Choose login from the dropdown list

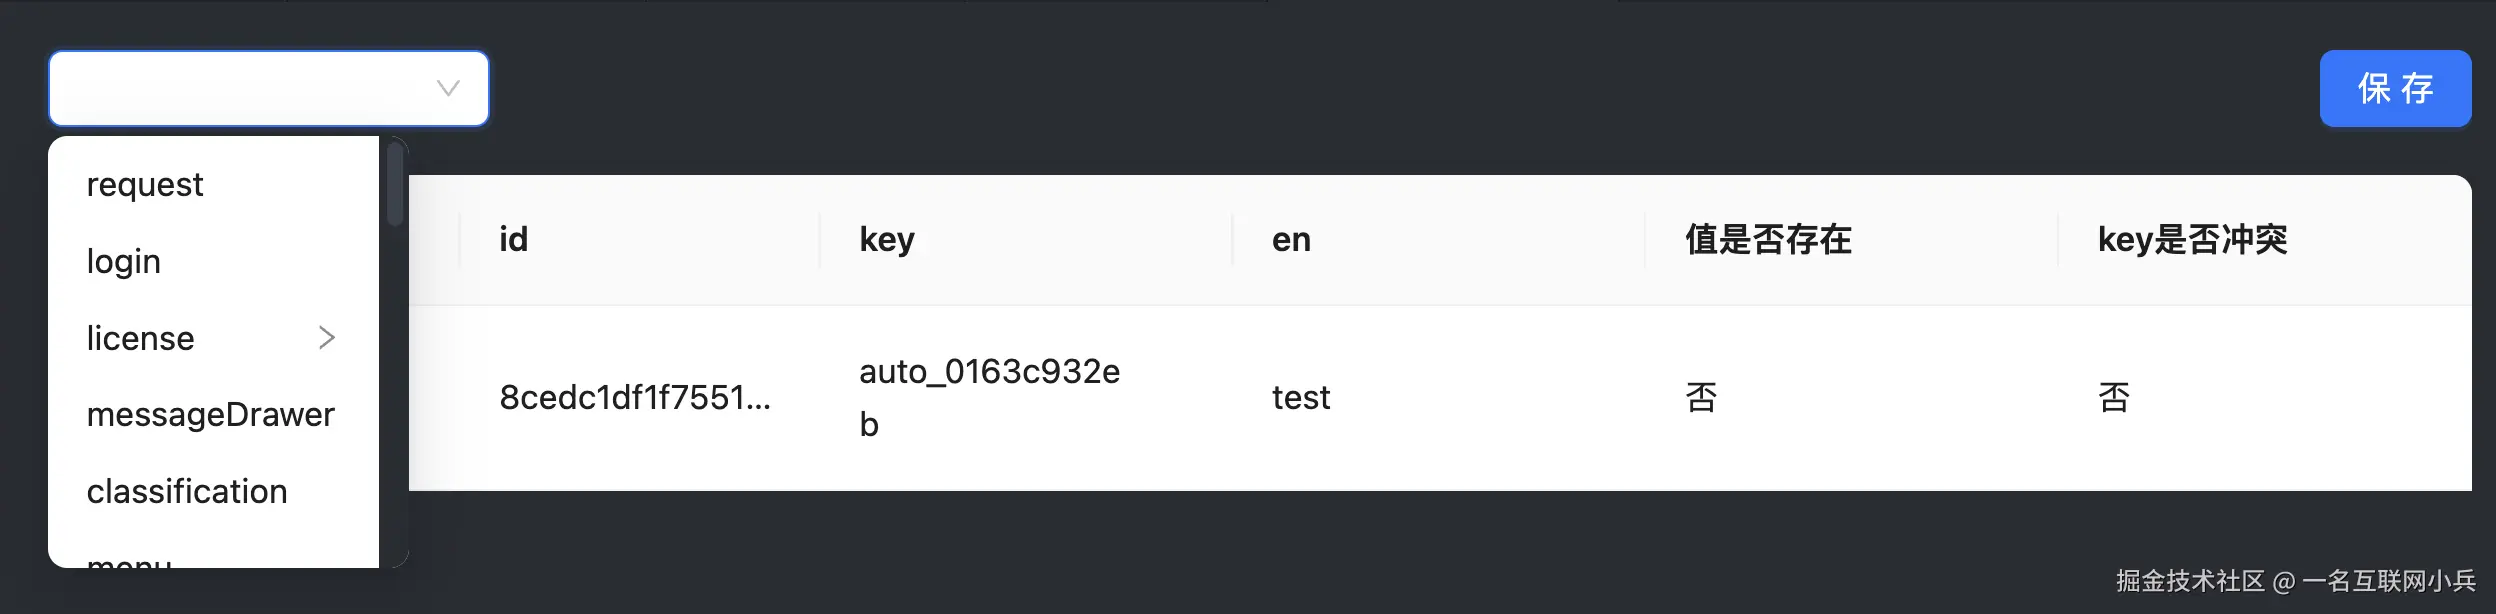pos(124,262)
